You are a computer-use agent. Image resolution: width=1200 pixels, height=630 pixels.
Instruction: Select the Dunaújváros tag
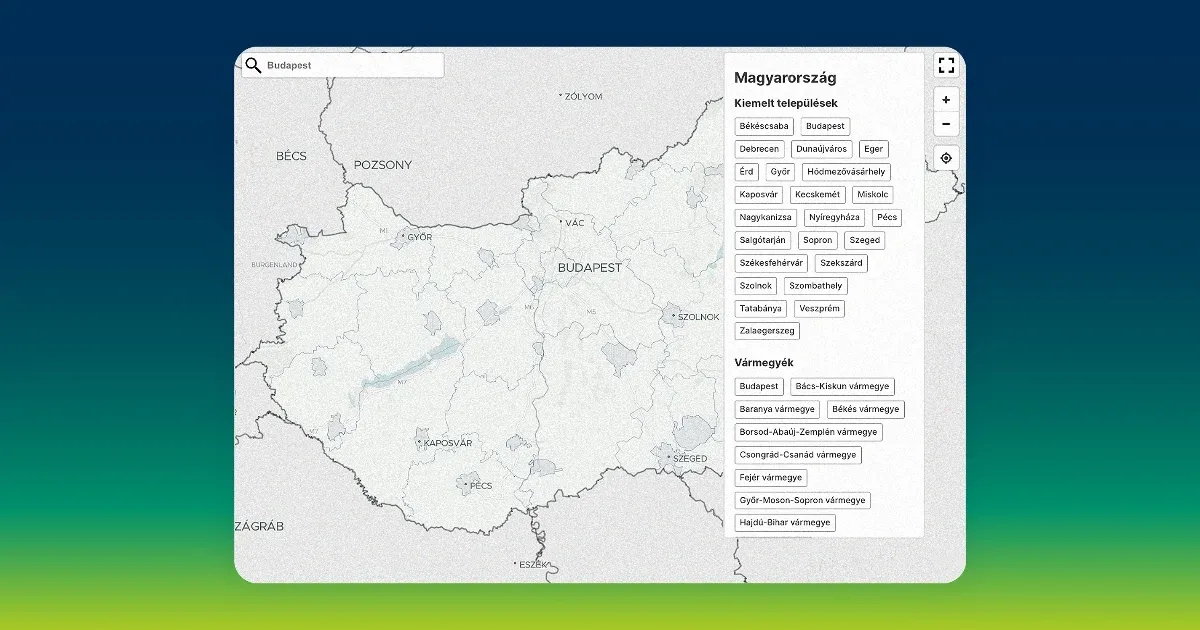click(x=821, y=149)
